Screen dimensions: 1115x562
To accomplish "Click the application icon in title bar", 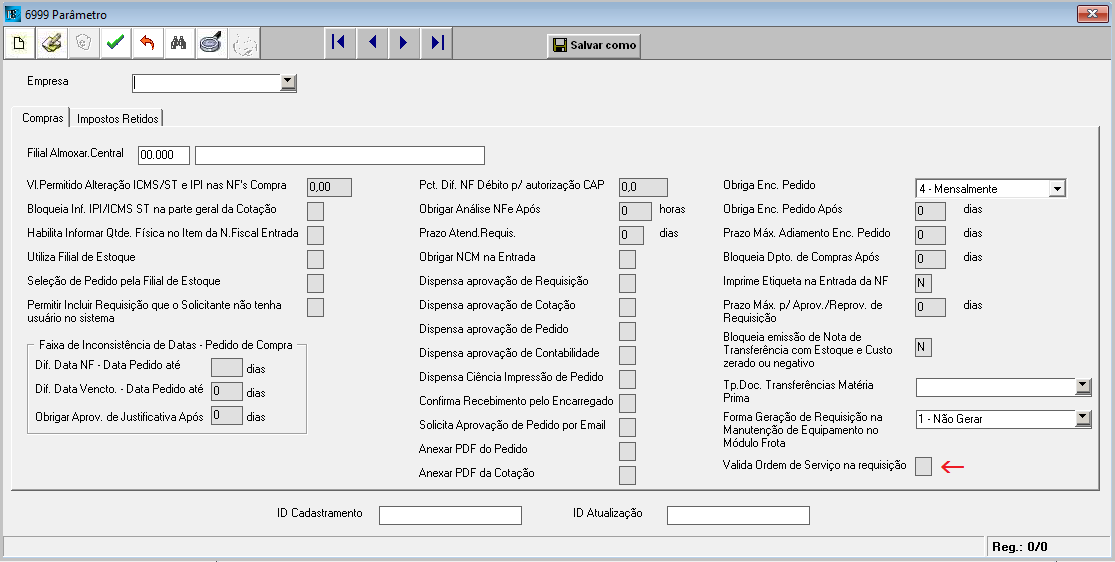I will pos(12,14).
